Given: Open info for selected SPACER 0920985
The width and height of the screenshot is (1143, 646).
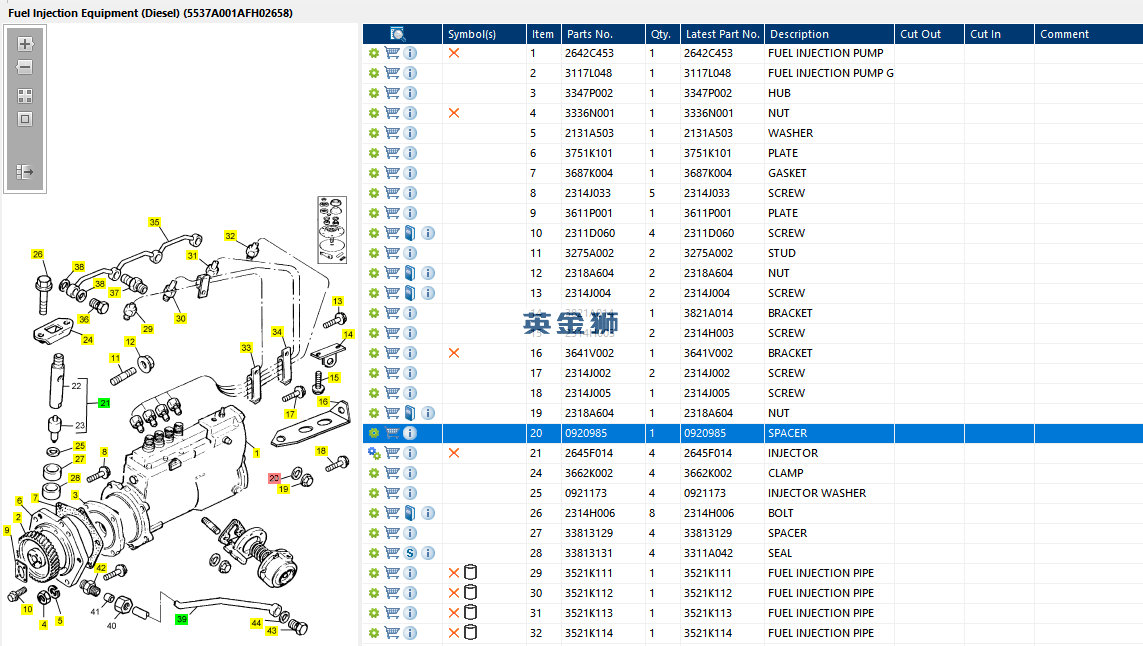Looking at the screenshot, I should click(x=410, y=433).
